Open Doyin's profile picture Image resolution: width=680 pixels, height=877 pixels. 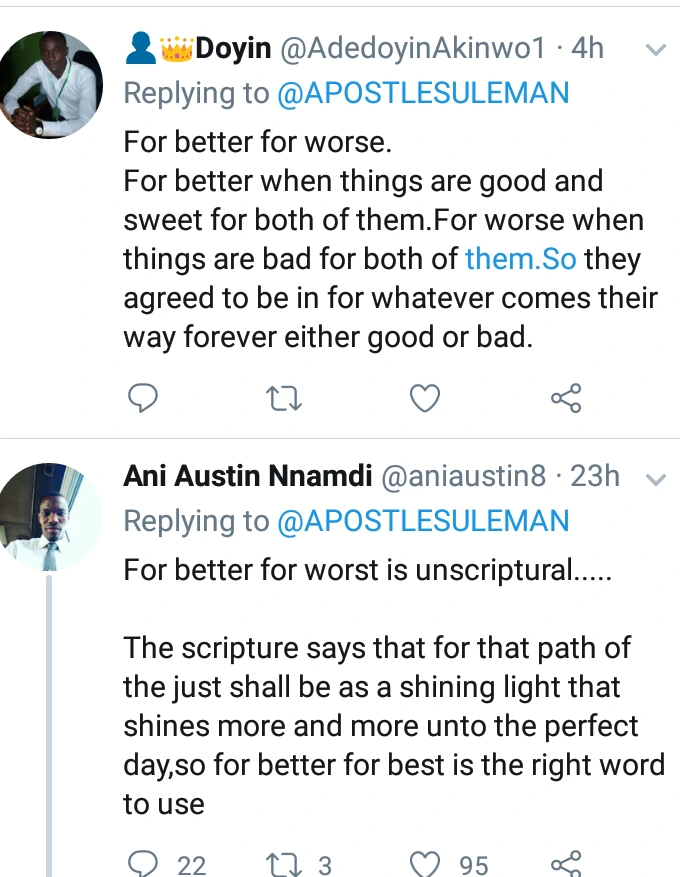[52, 84]
